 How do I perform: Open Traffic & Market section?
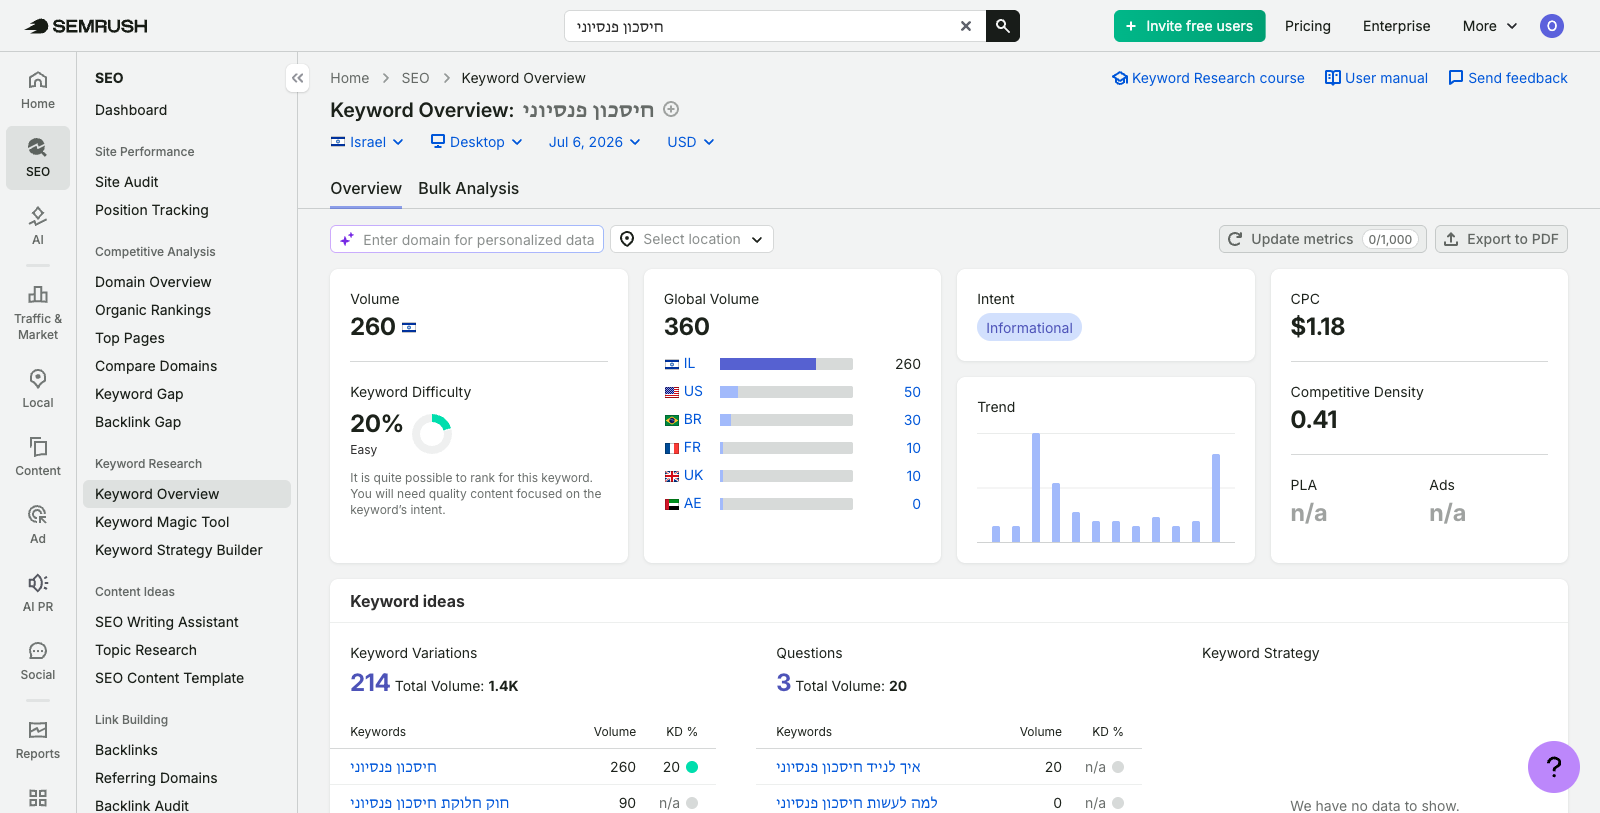tap(38, 313)
